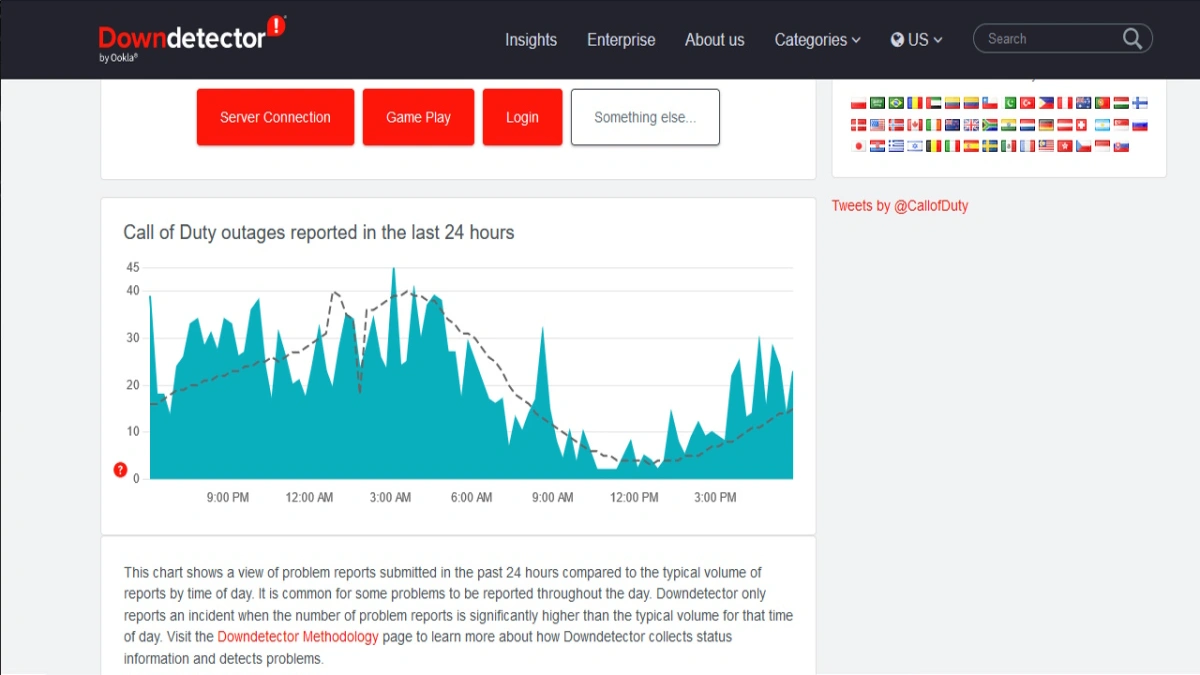This screenshot has height=675, width=1200.
Task: Select the Brazil flag icon
Action: click(896, 103)
